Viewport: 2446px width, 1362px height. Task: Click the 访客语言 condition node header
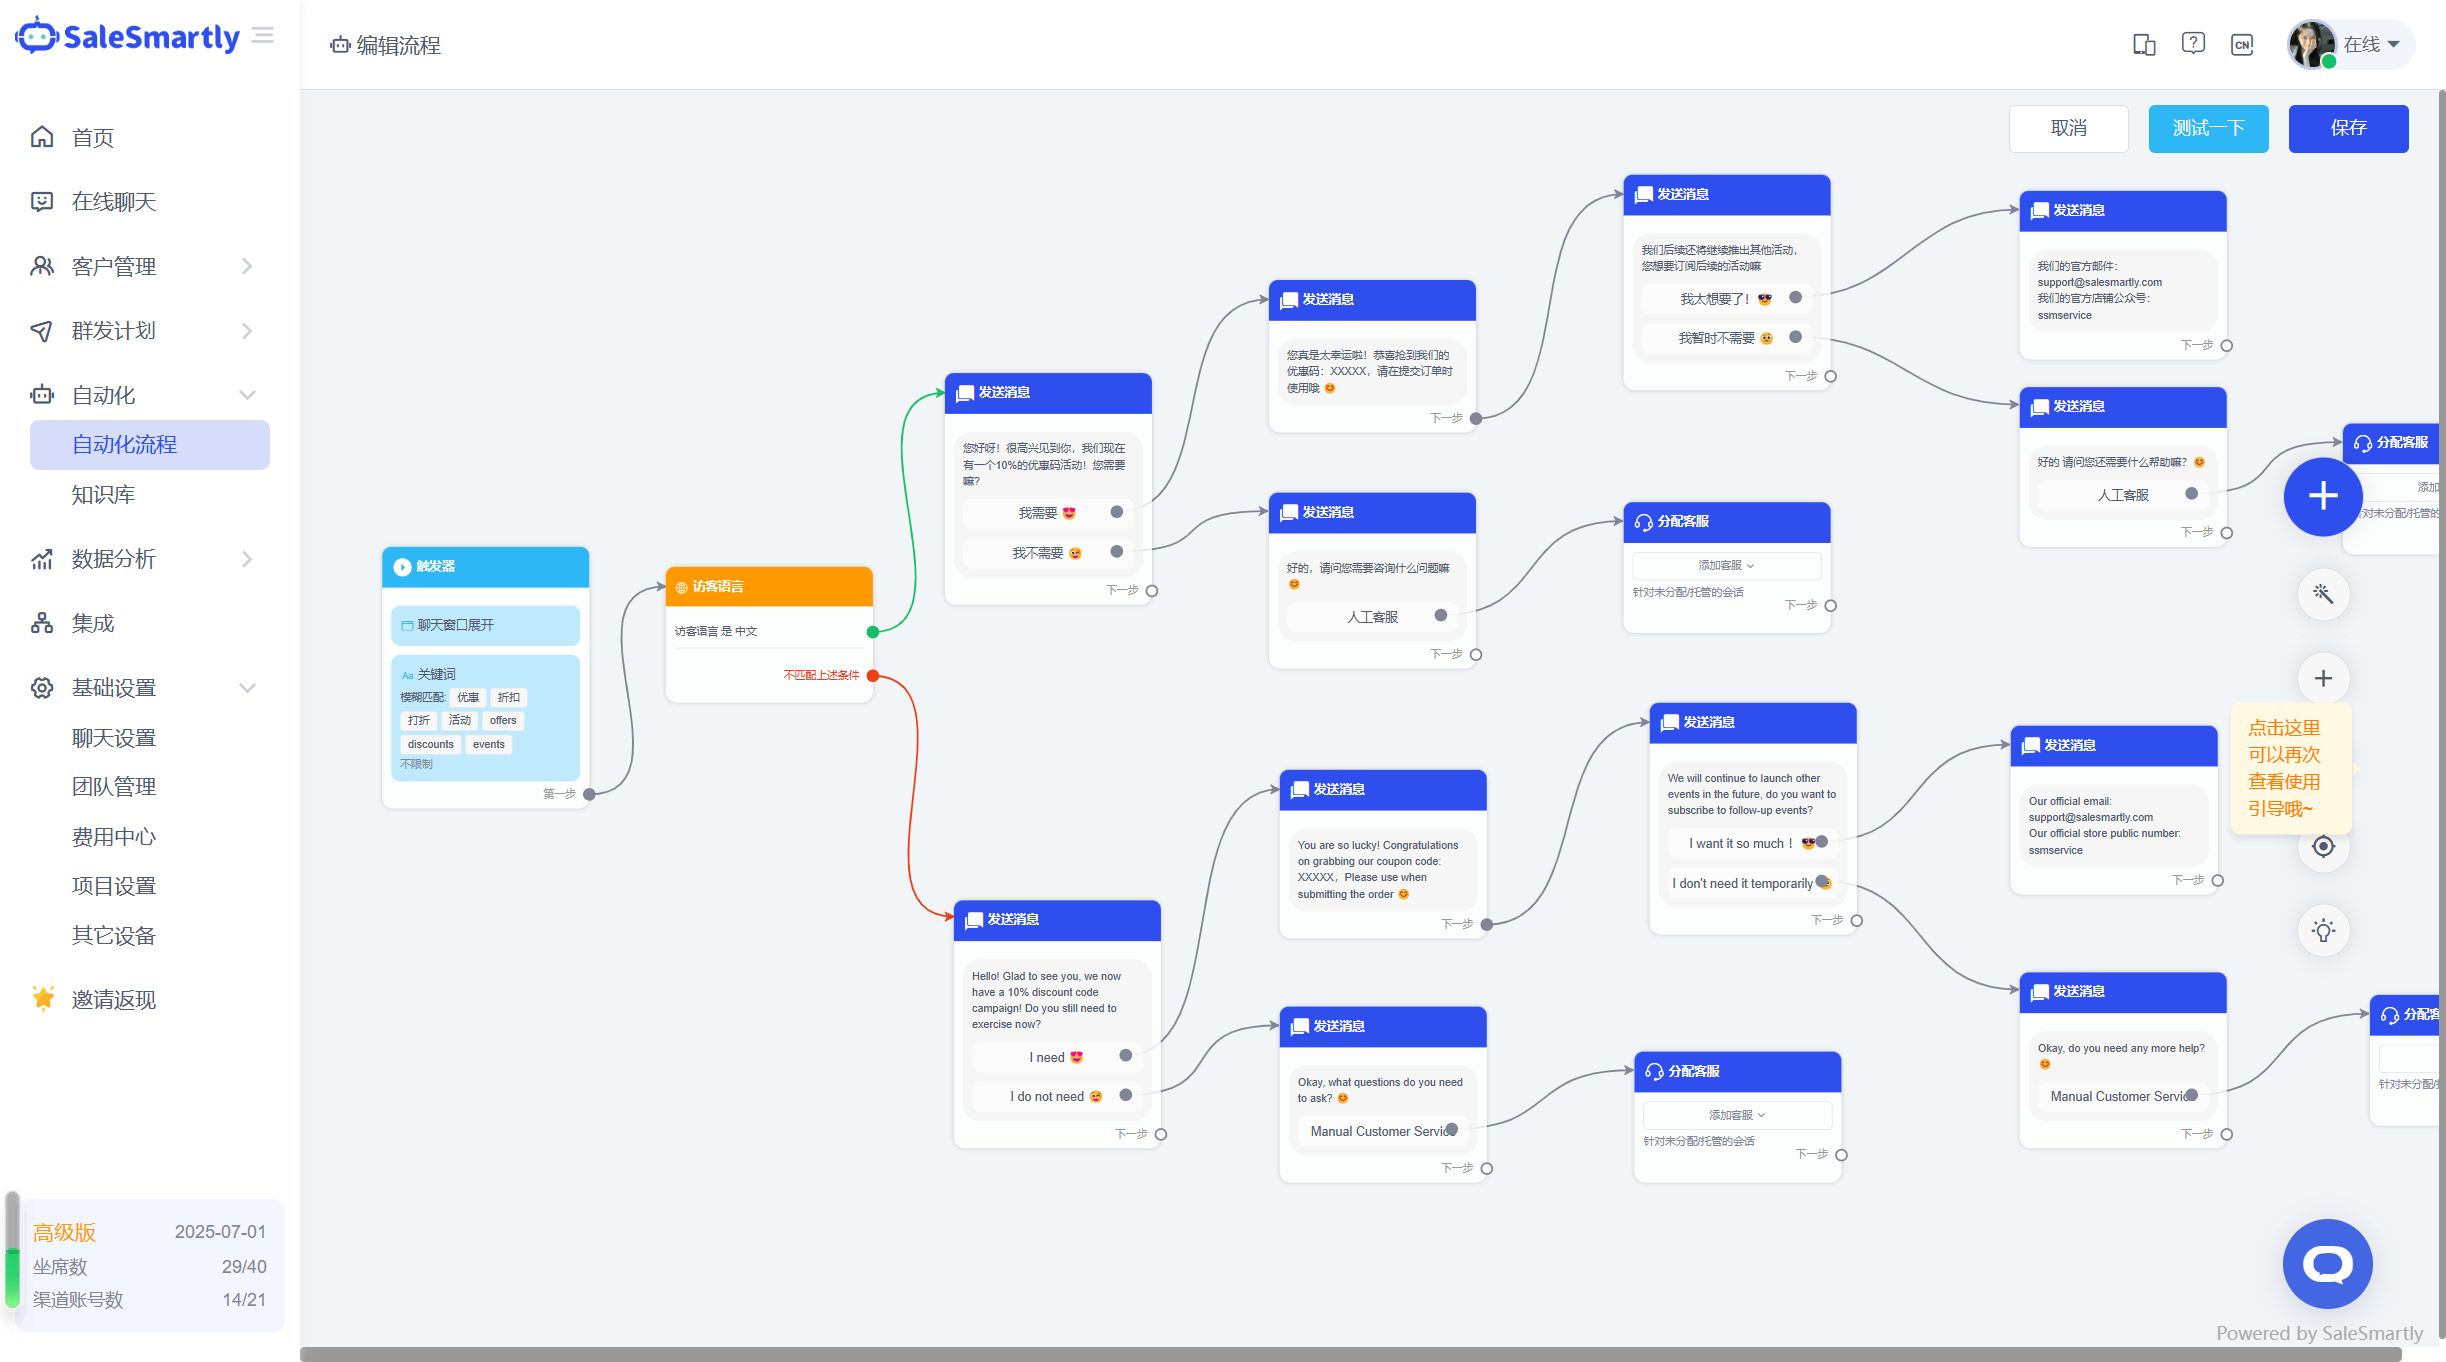(x=769, y=587)
